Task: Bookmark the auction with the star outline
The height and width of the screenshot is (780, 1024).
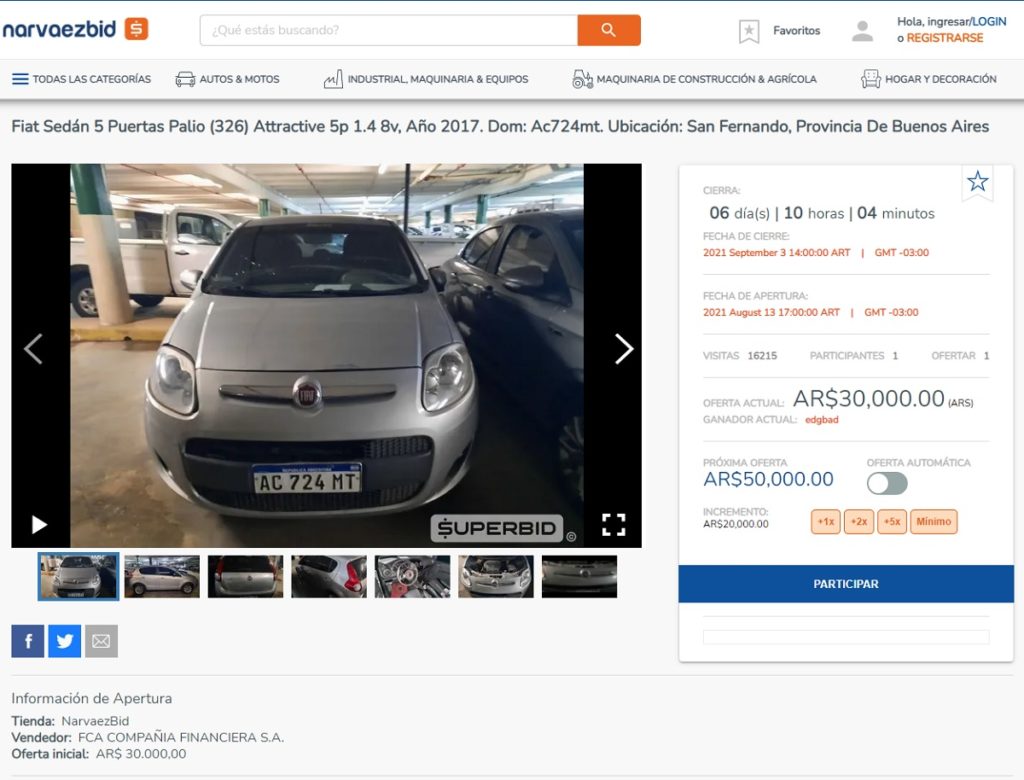Action: pyautogui.click(x=977, y=182)
